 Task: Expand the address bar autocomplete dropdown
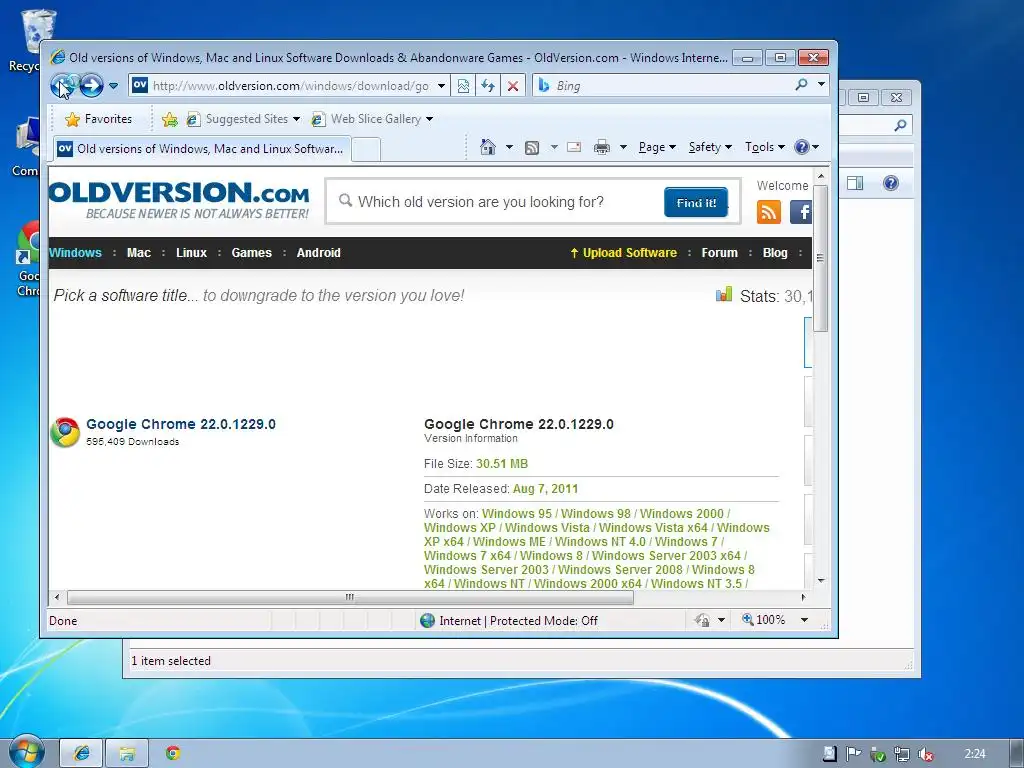tap(441, 86)
